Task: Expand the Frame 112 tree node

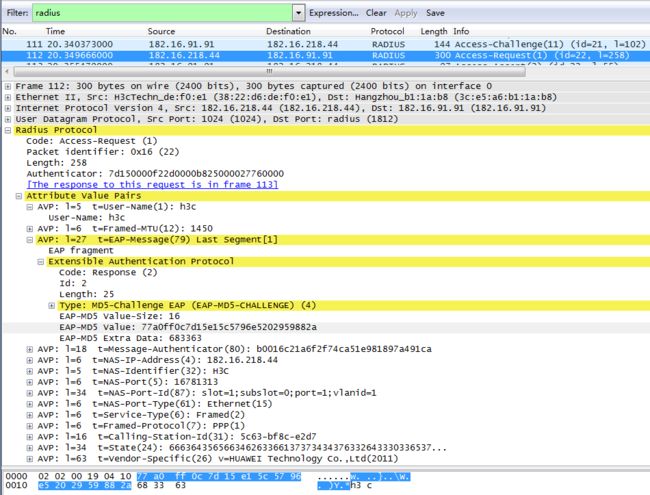Action: coord(8,86)
